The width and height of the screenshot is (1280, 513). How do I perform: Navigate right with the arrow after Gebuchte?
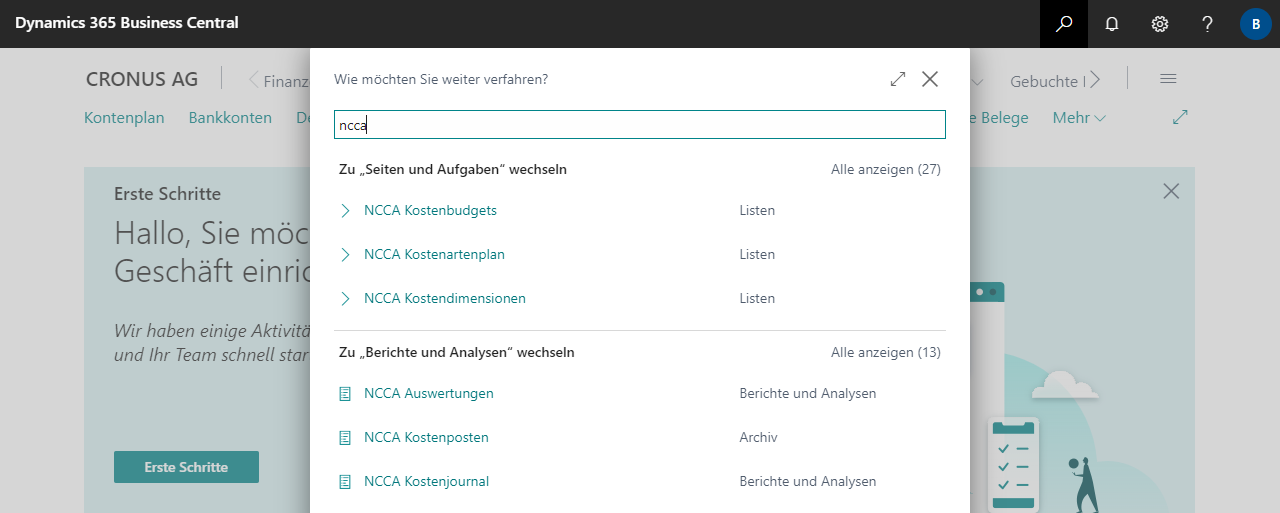1095,79
